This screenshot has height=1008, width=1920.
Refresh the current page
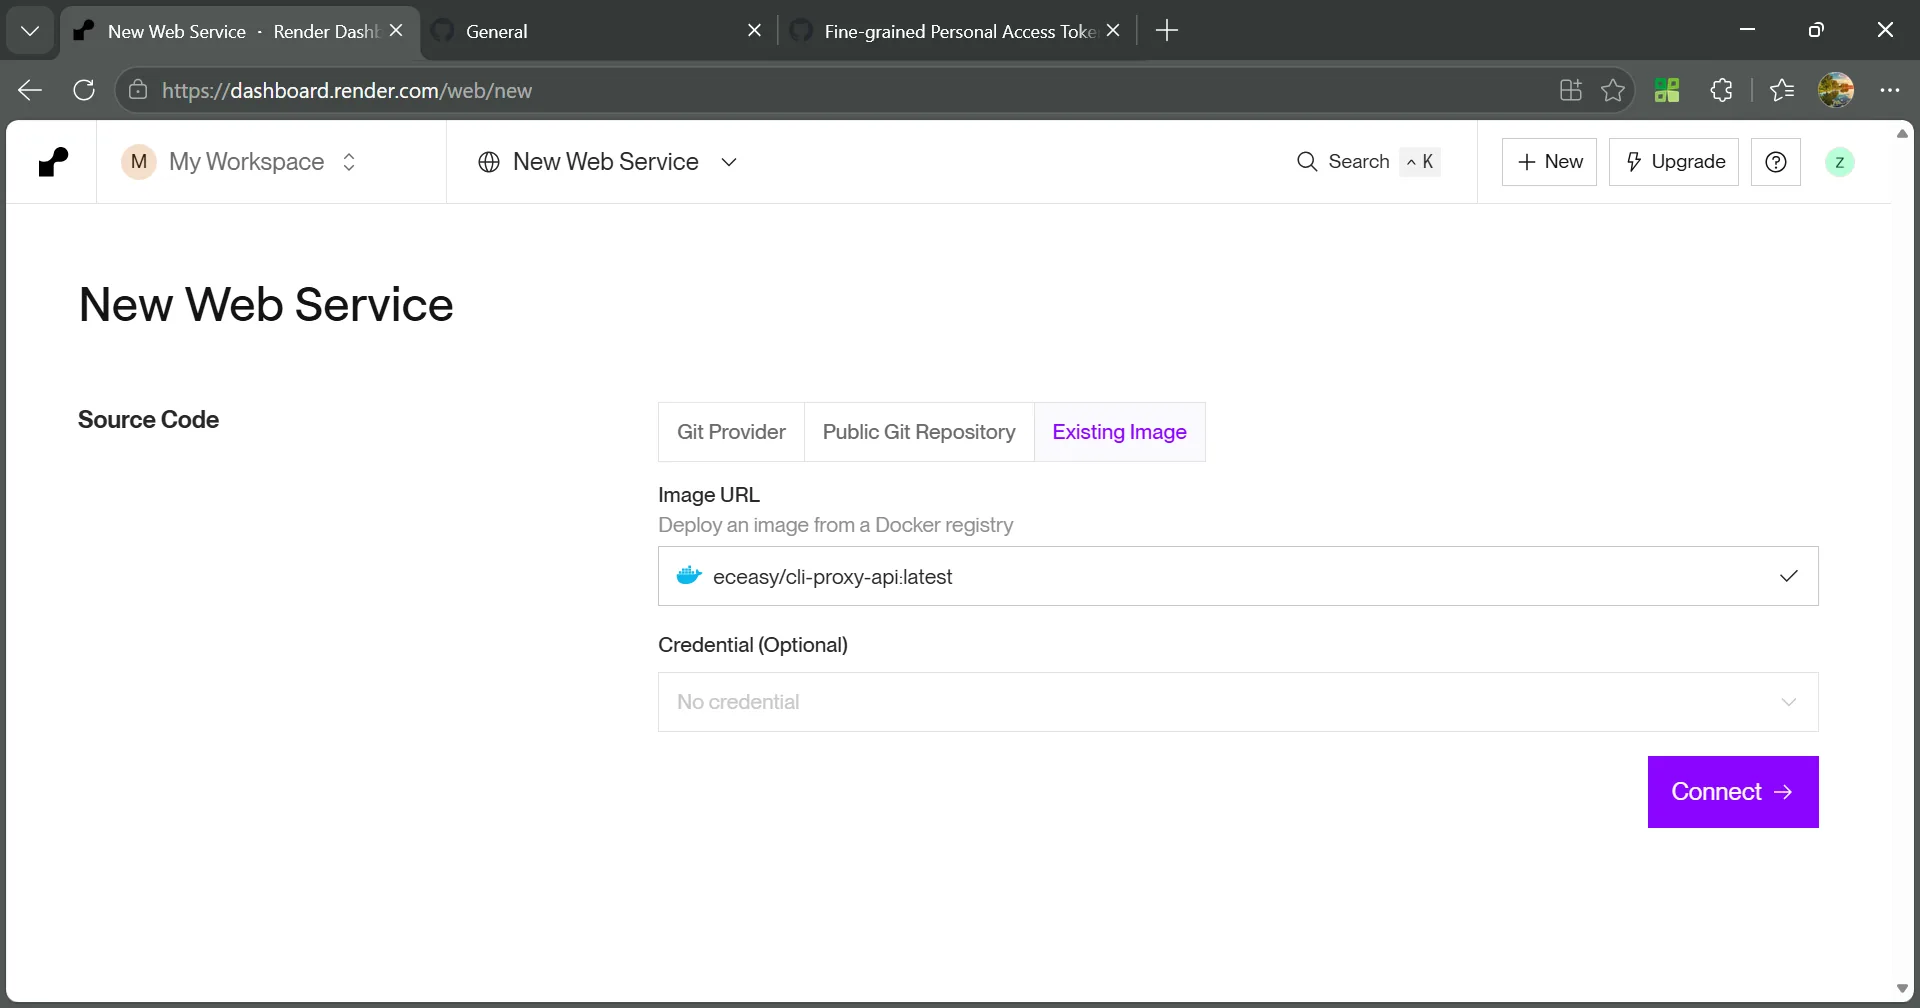point(84,91)
